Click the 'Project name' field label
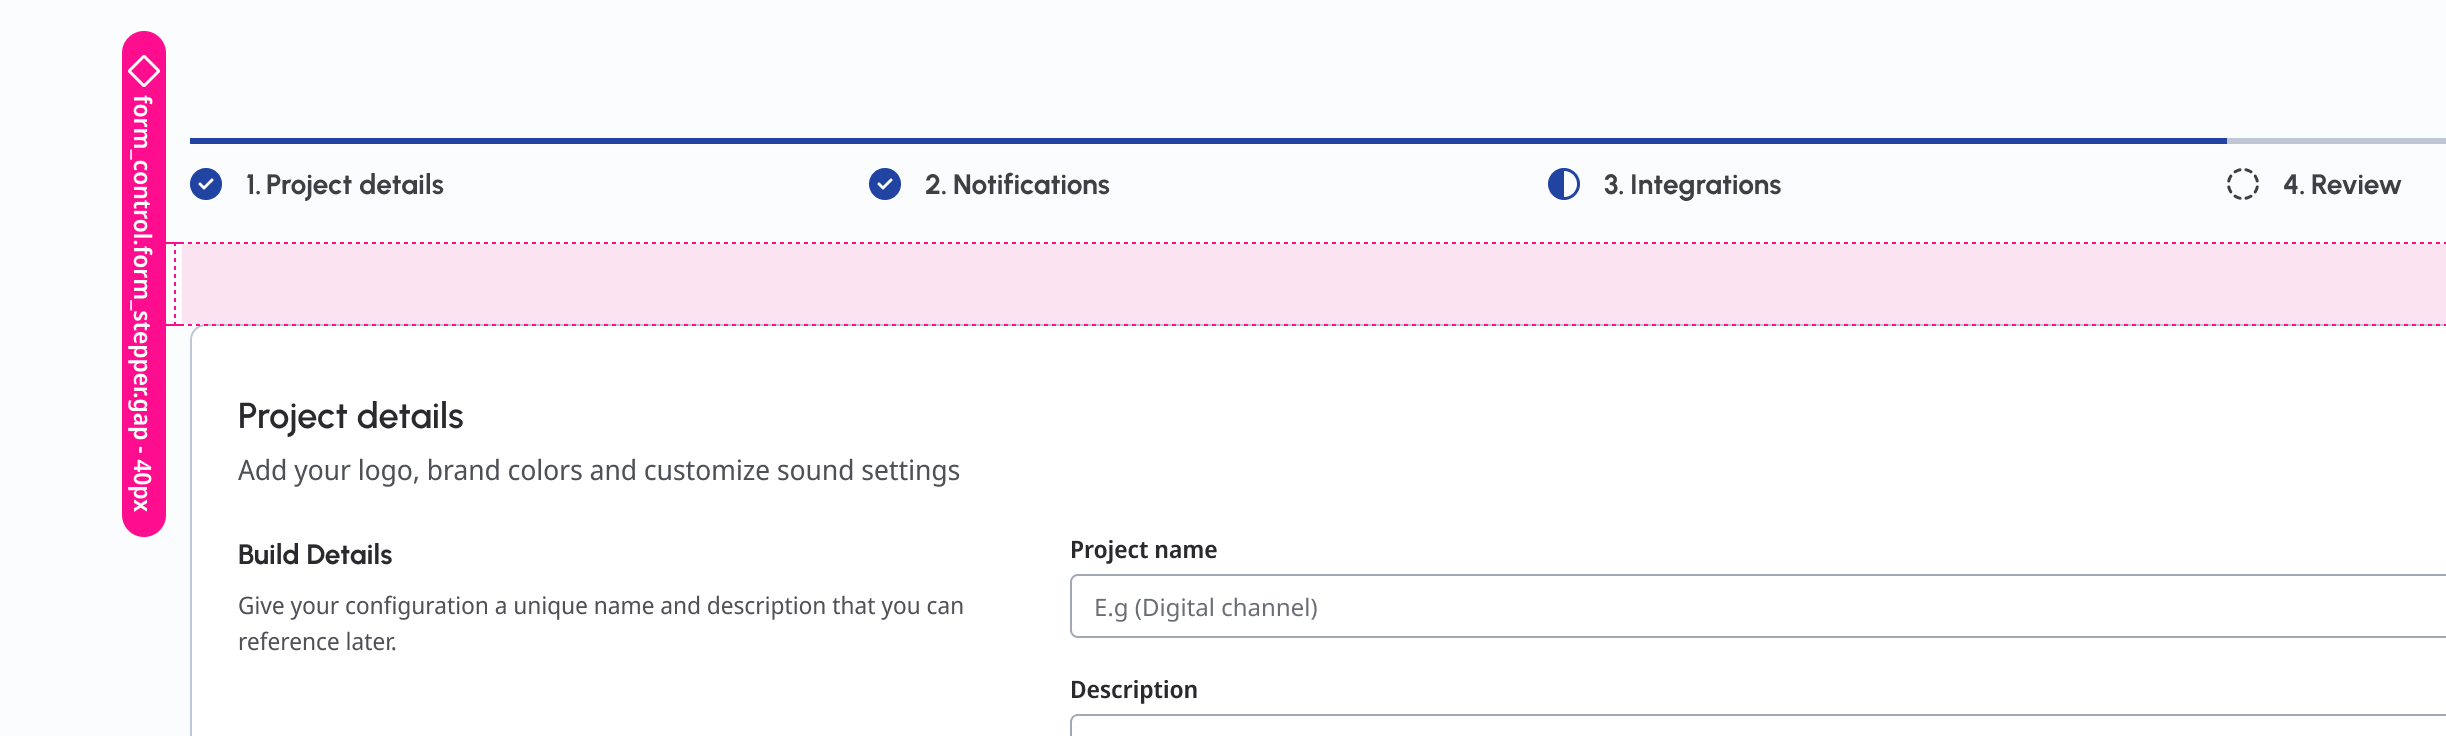Viewport: 2446px width, 736px height. click(x=1143, y=550)
